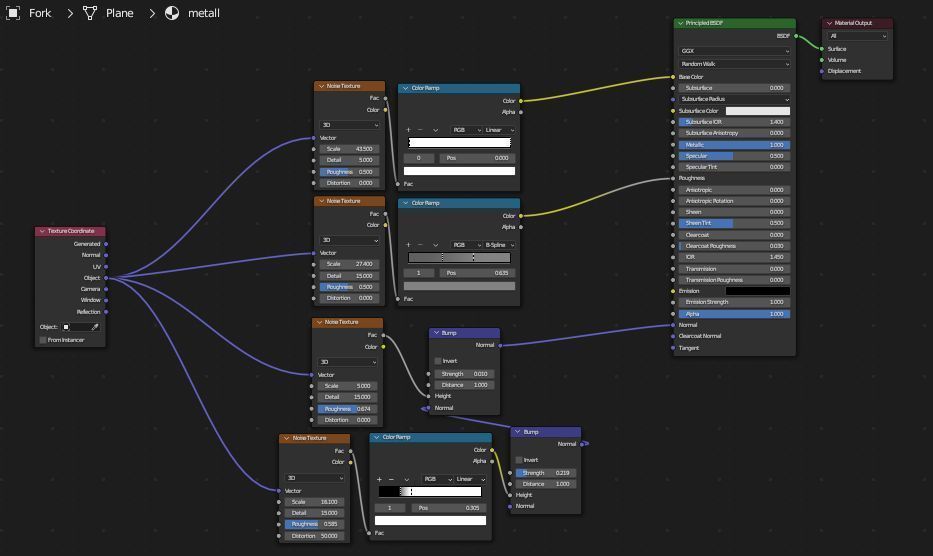Click the Subsurface Color white swatch
Viewport: 933px width, 556px height.
pyautogui.click(x=757, y=111)
